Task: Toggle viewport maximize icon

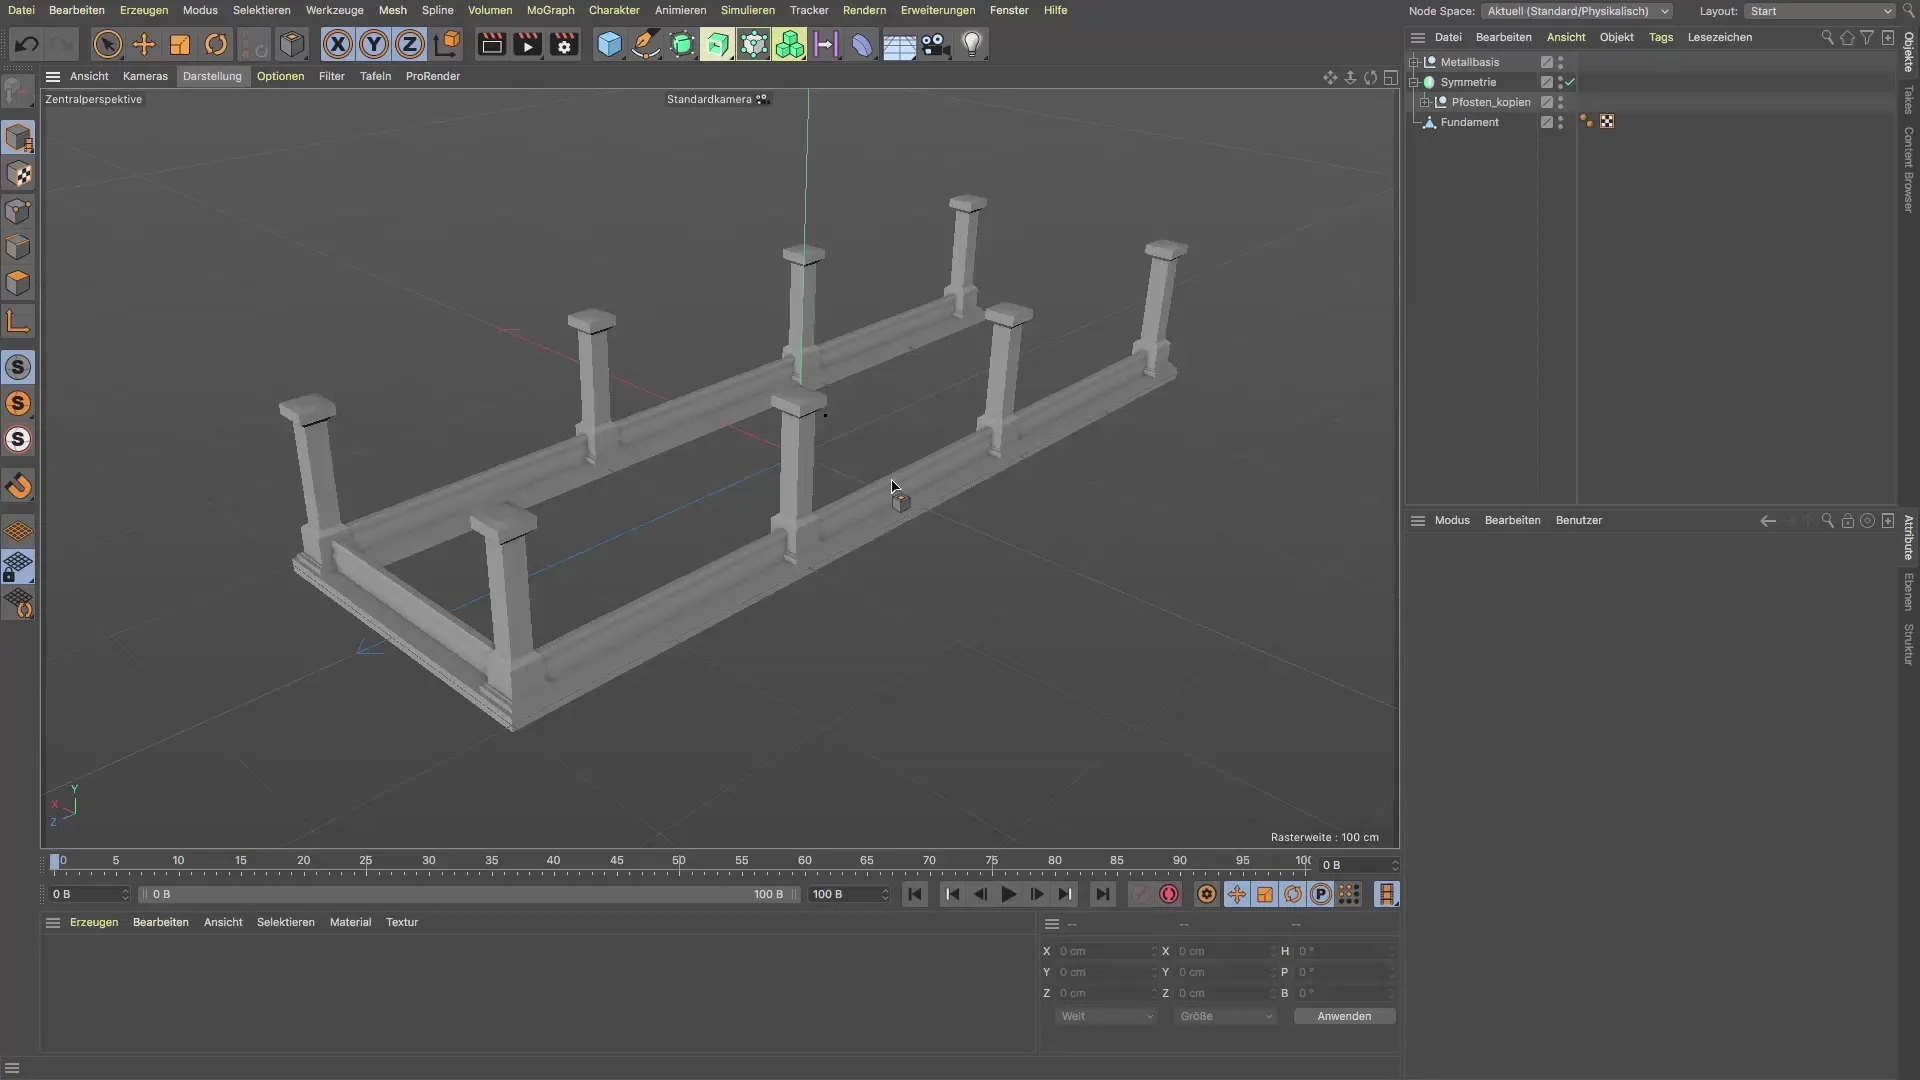Action: click(x=1390, y=77)
